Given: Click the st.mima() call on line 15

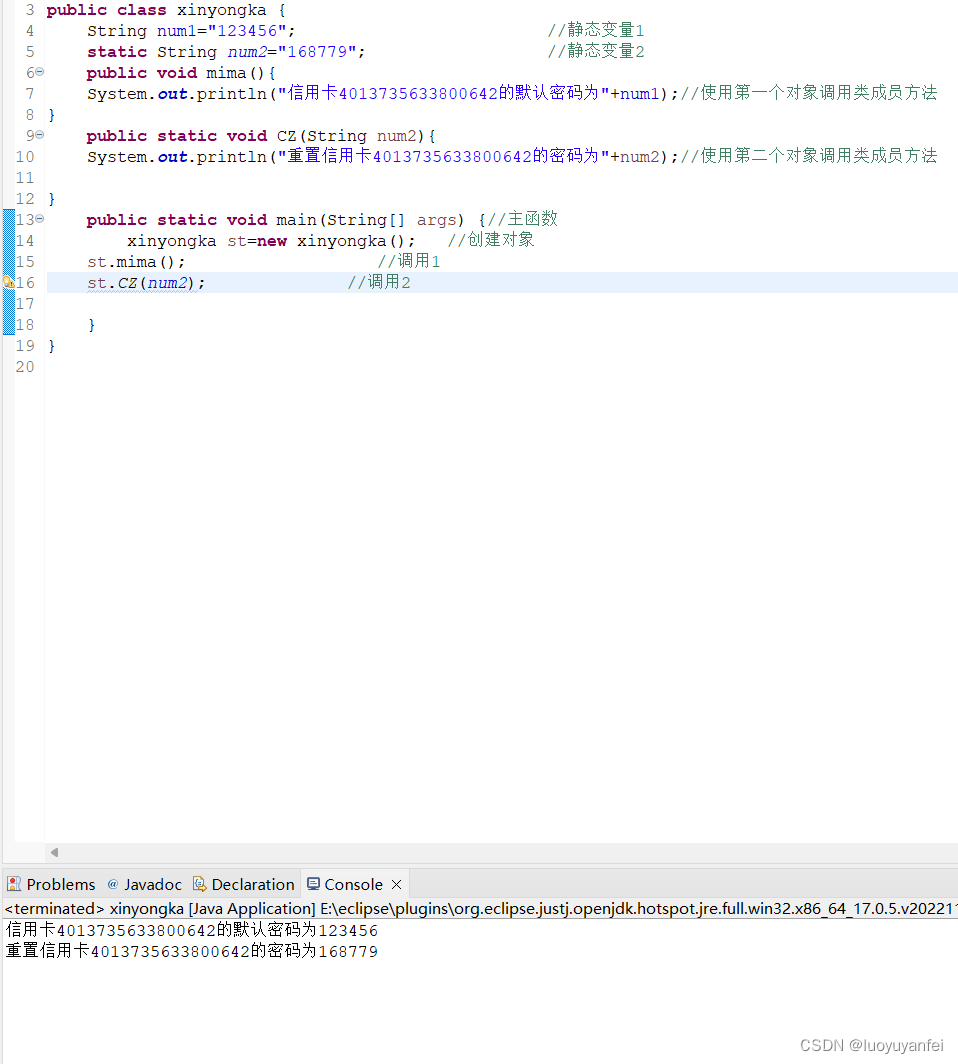Looking at the screenshot, I should pyautogui.click(x=136, y=263).
